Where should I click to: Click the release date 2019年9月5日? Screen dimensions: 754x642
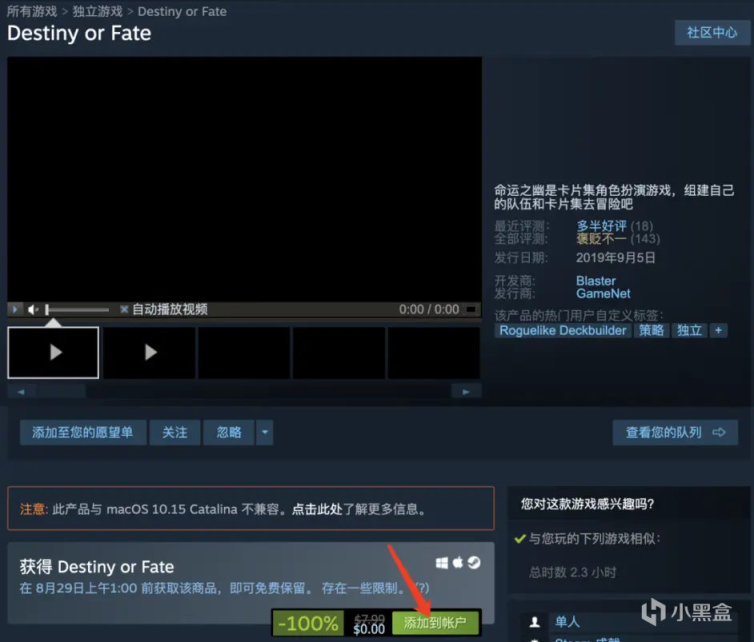click(616, 257)
